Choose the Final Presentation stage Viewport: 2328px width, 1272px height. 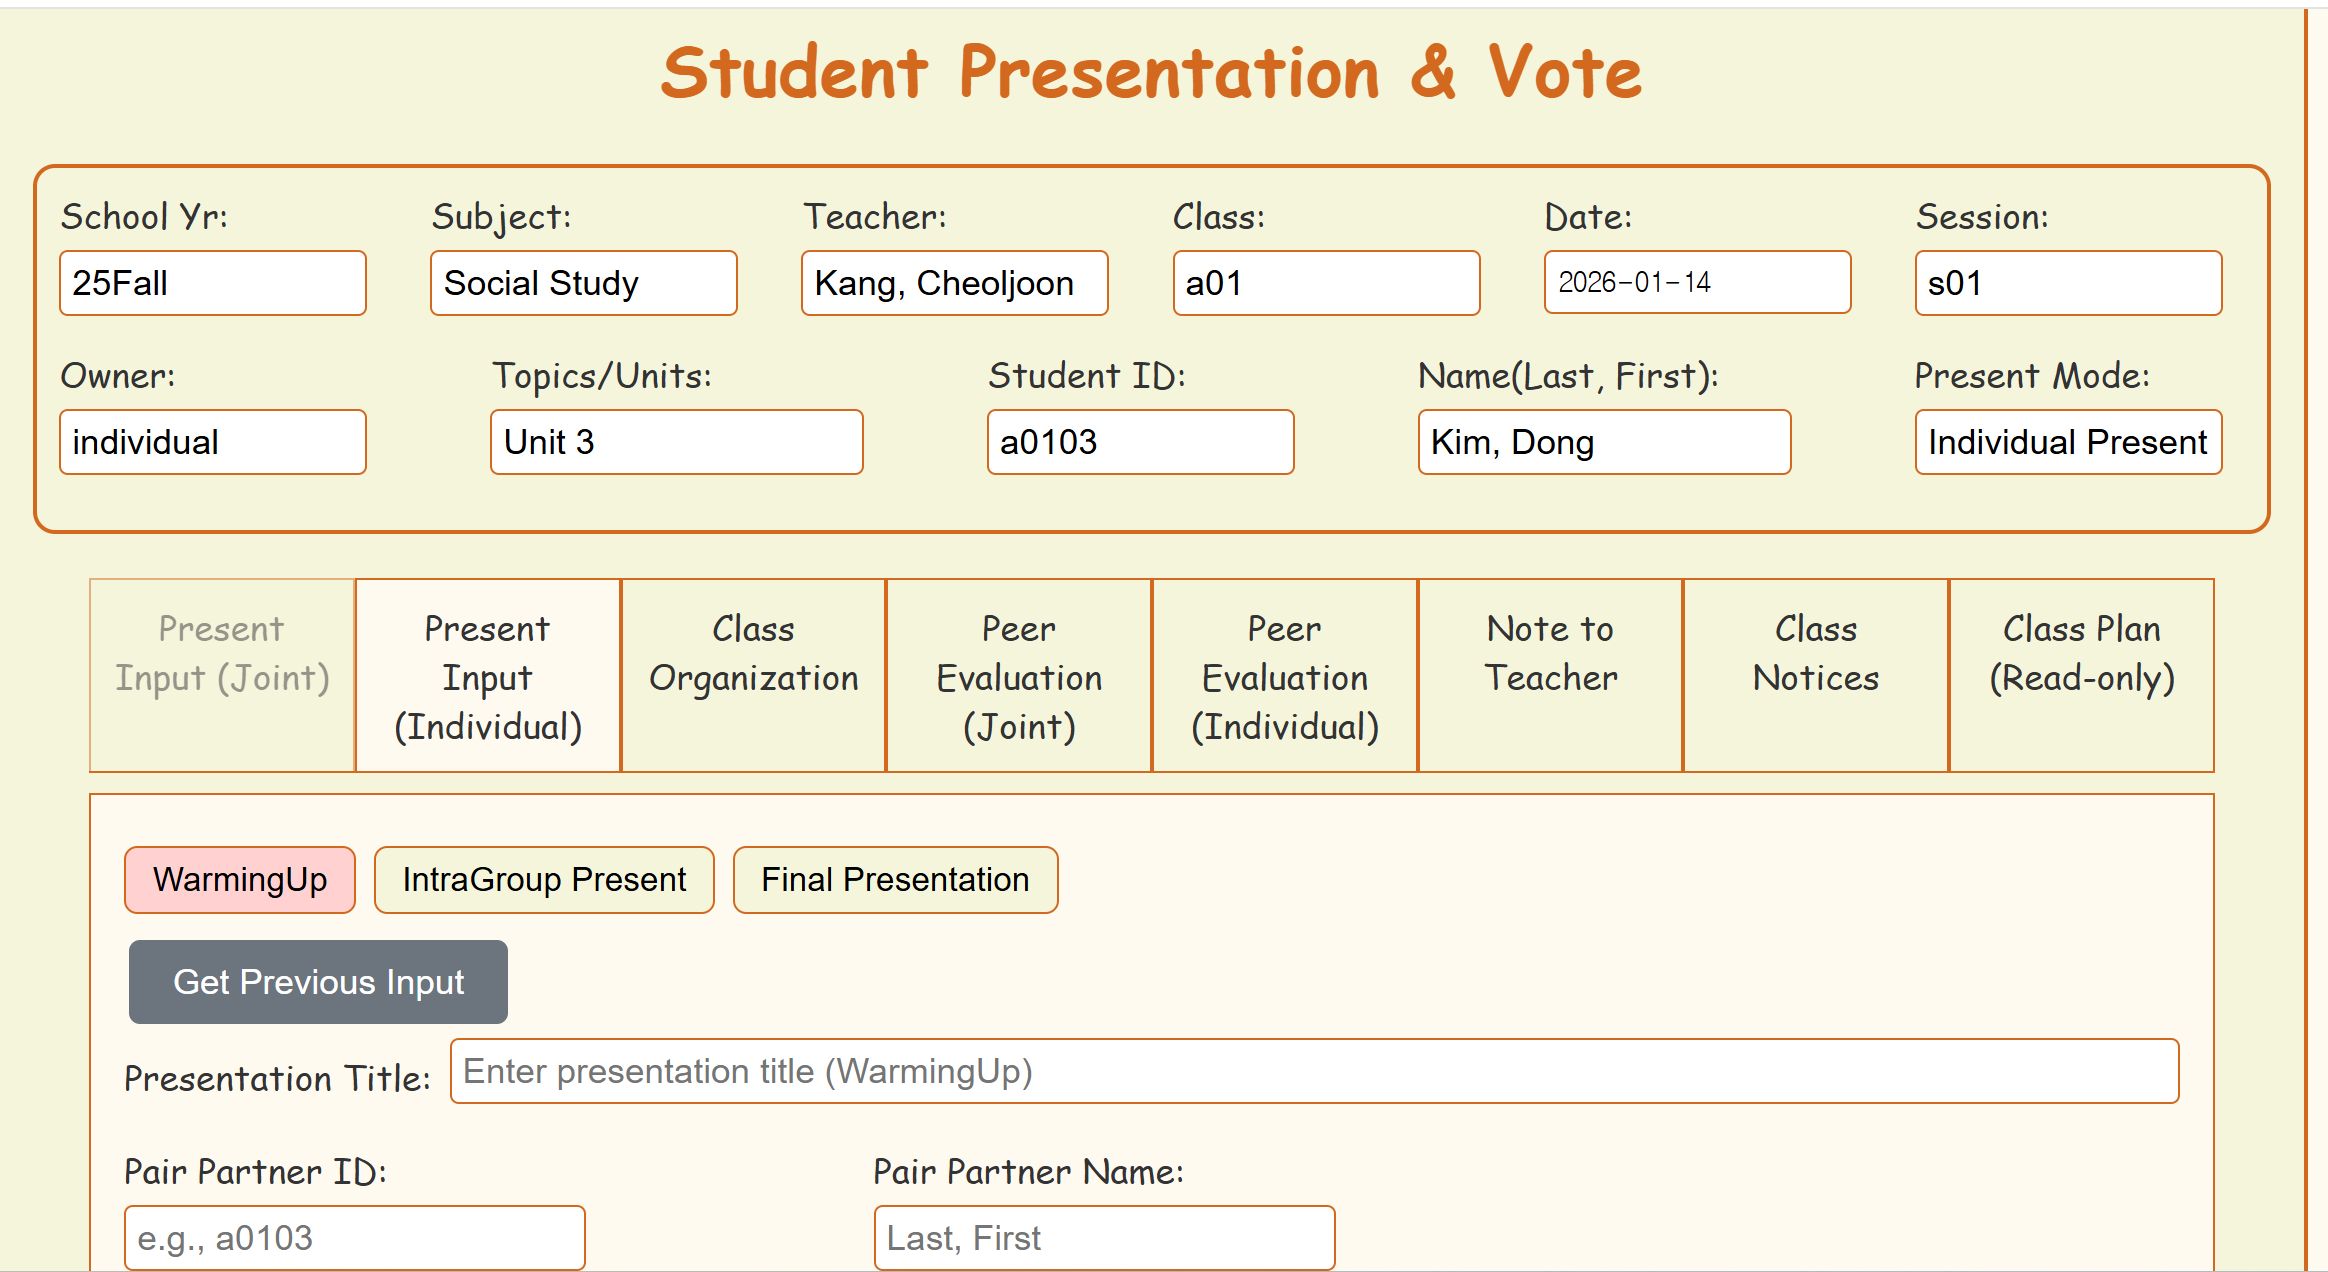pyautogui.click(x=895, y=880)
